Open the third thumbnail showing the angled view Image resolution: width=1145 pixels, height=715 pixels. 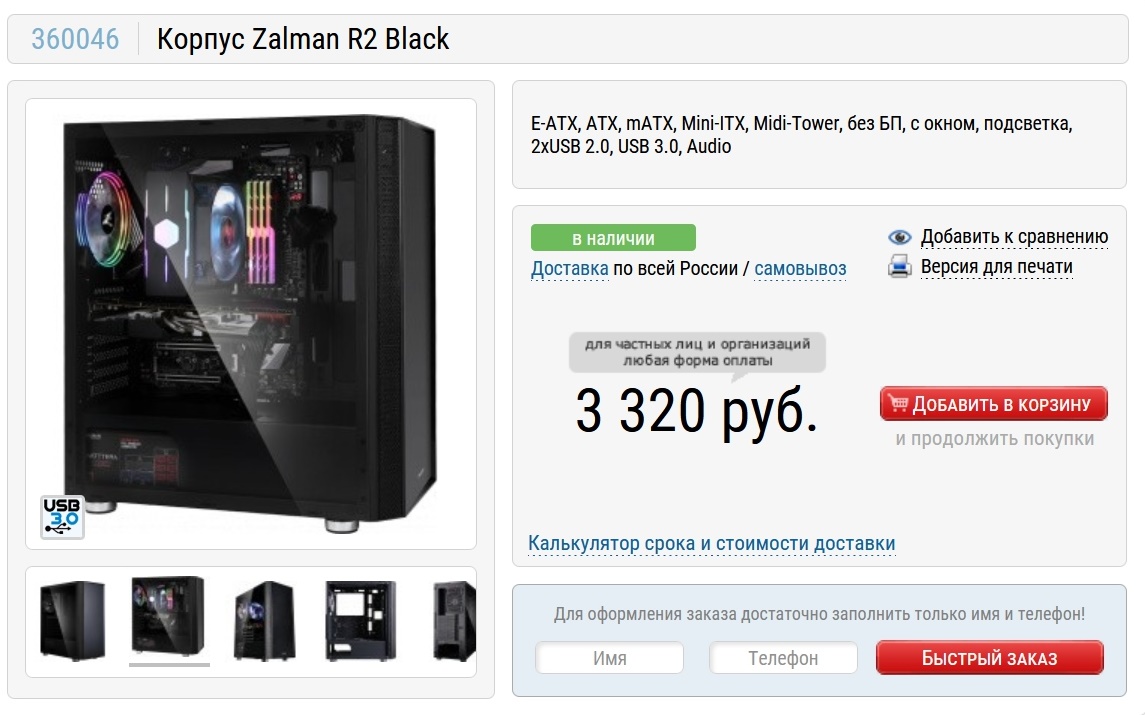(x=264, y=621)
